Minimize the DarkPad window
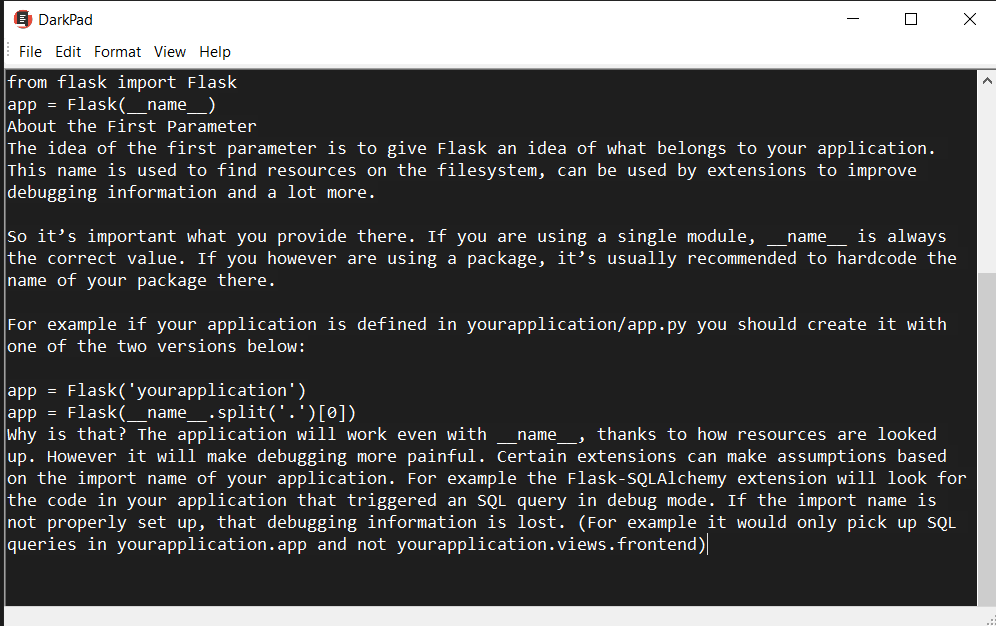 click(853, 19)
